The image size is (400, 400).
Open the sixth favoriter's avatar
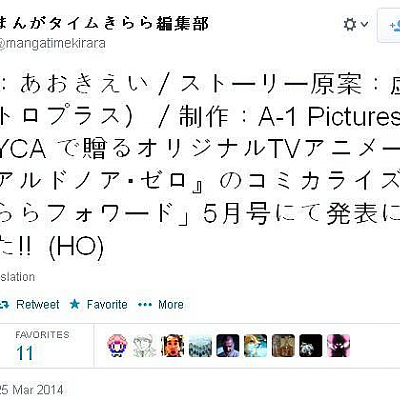255,345
